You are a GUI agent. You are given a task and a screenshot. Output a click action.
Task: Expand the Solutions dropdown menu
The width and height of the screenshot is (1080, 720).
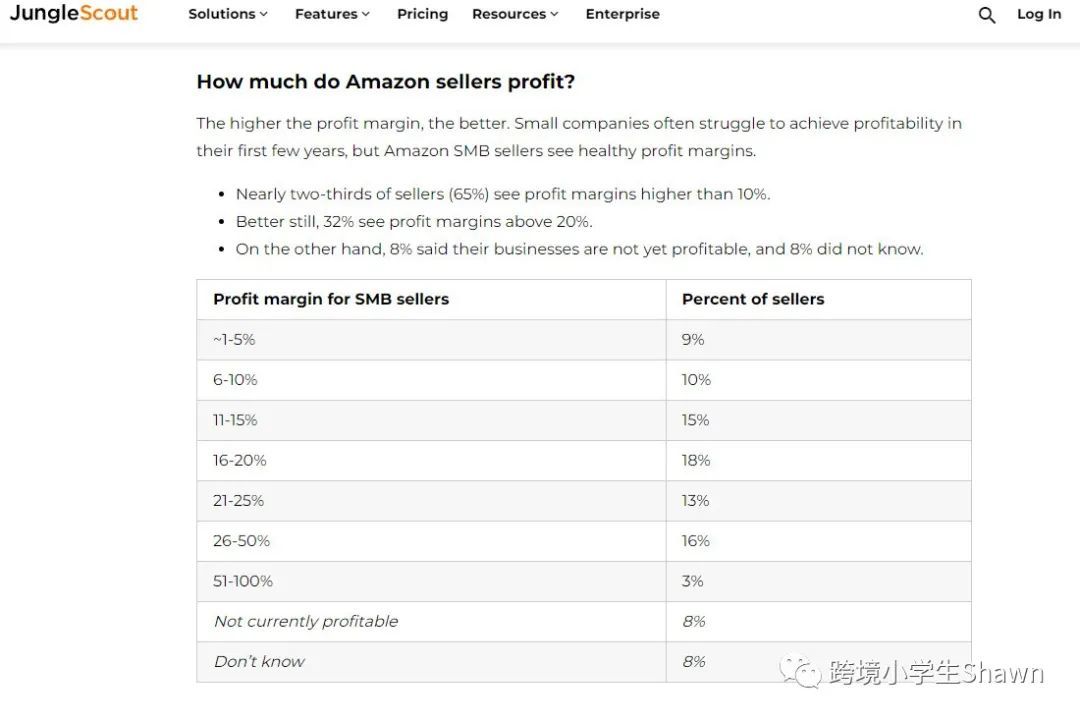coord(227,14)
